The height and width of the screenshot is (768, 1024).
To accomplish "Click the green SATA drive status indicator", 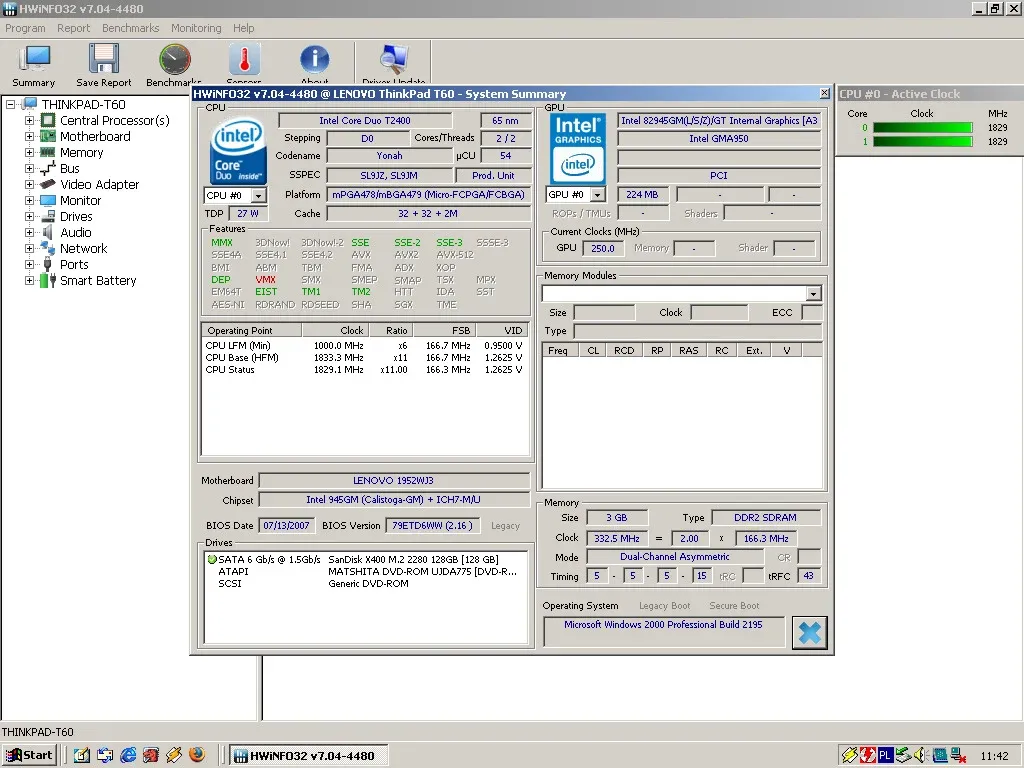I will [x=212, y=560].
